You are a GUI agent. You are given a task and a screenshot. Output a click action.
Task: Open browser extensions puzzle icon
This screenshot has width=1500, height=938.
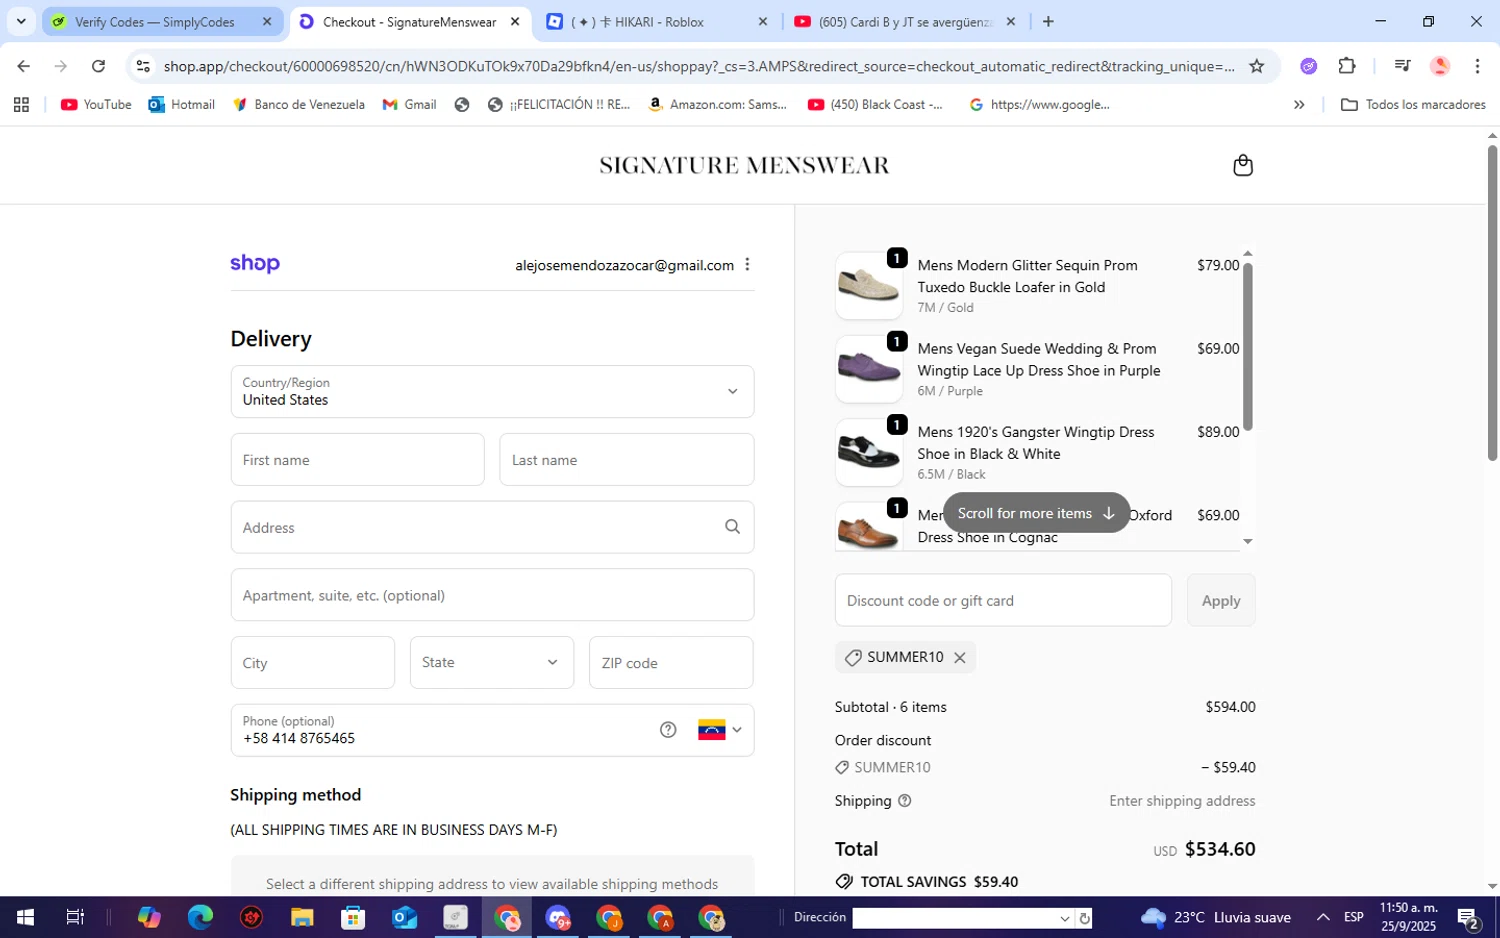tap(1347, 66)
